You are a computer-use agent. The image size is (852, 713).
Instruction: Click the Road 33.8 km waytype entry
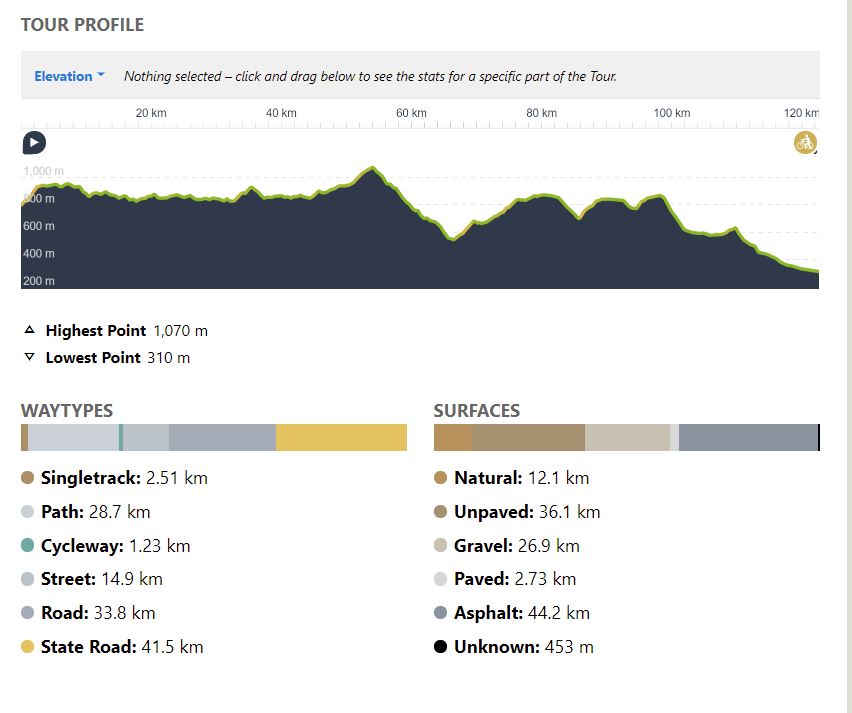pyautogui.click(x=98, y=613)
